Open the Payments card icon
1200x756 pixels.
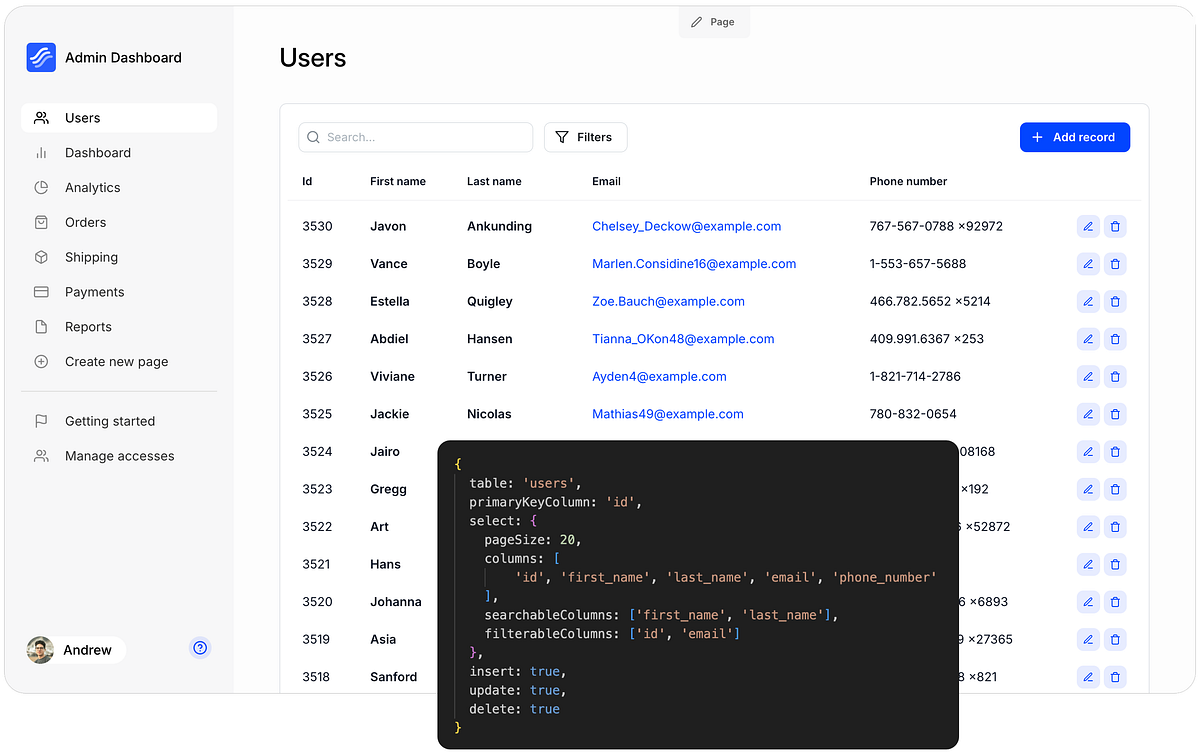41,291
